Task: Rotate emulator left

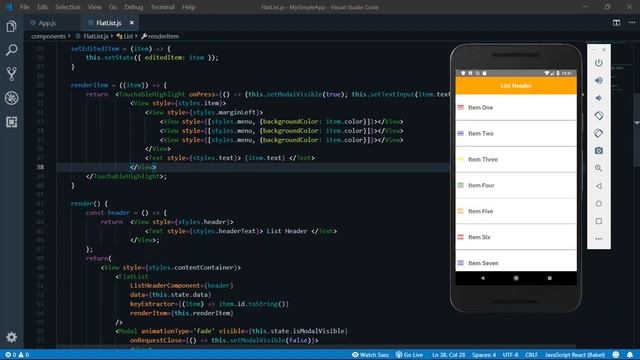Action: (x=599, y=116)
